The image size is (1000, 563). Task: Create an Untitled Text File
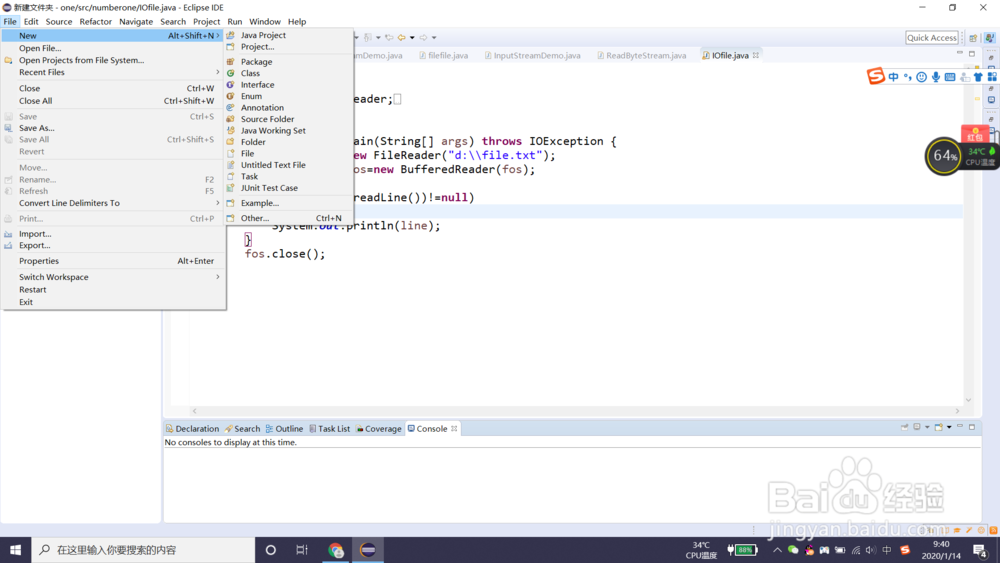click(x=289, y=165)
